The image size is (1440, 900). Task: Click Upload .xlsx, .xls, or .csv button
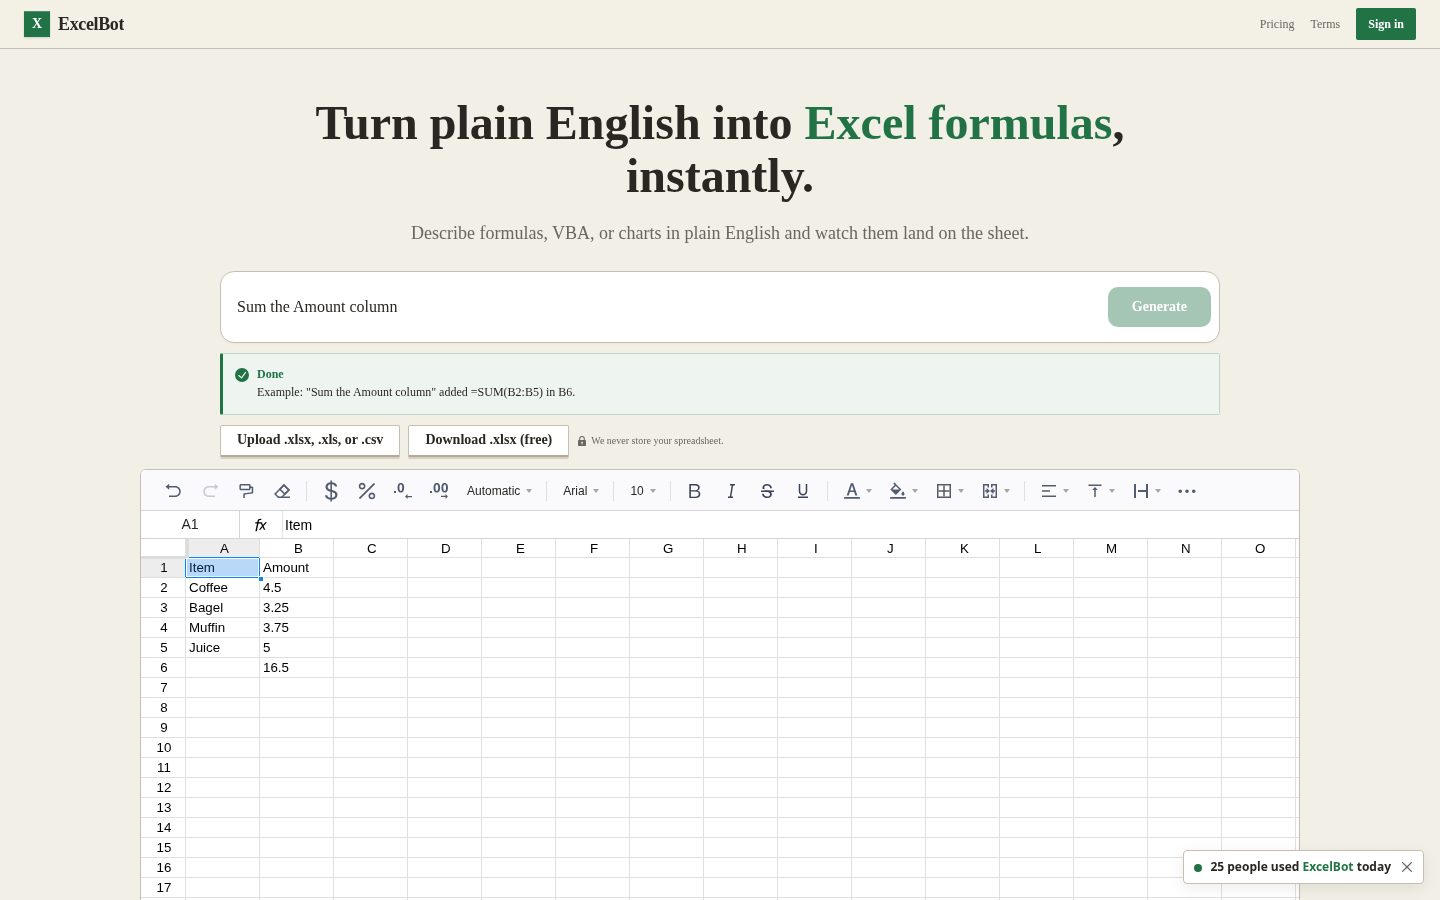310,440
